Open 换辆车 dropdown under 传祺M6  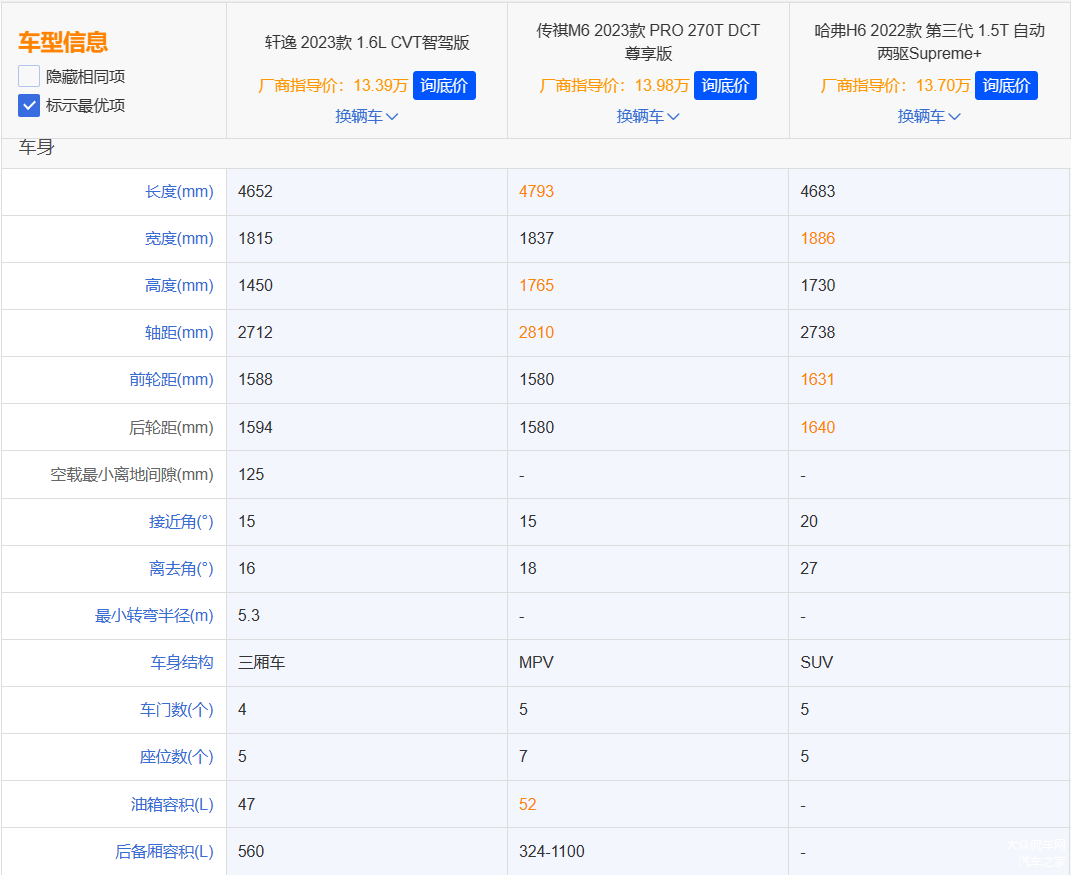[647, 116]
